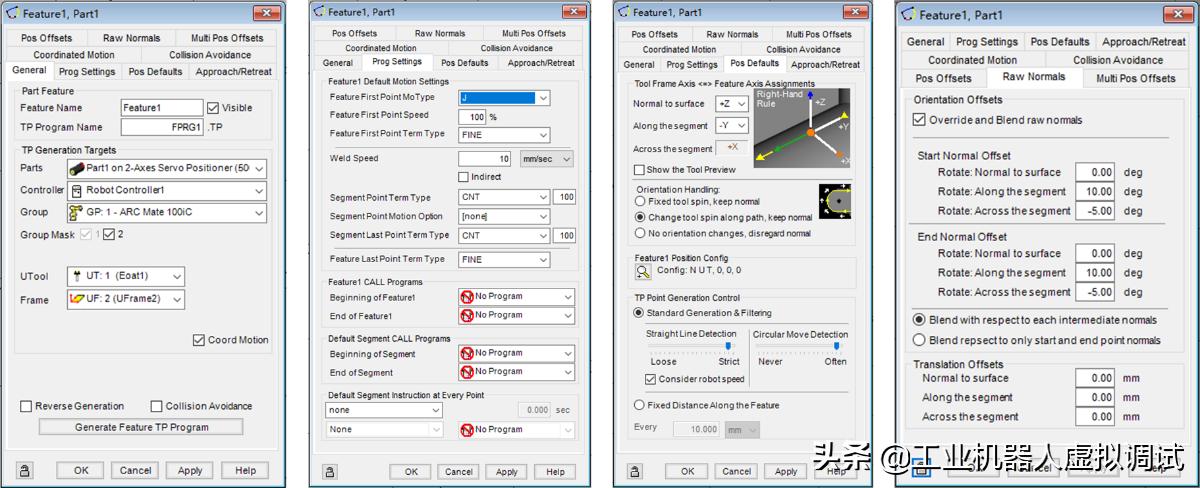
Task: Toggle the Visible checkbox beside Feature Name
Action: [213, 108]
